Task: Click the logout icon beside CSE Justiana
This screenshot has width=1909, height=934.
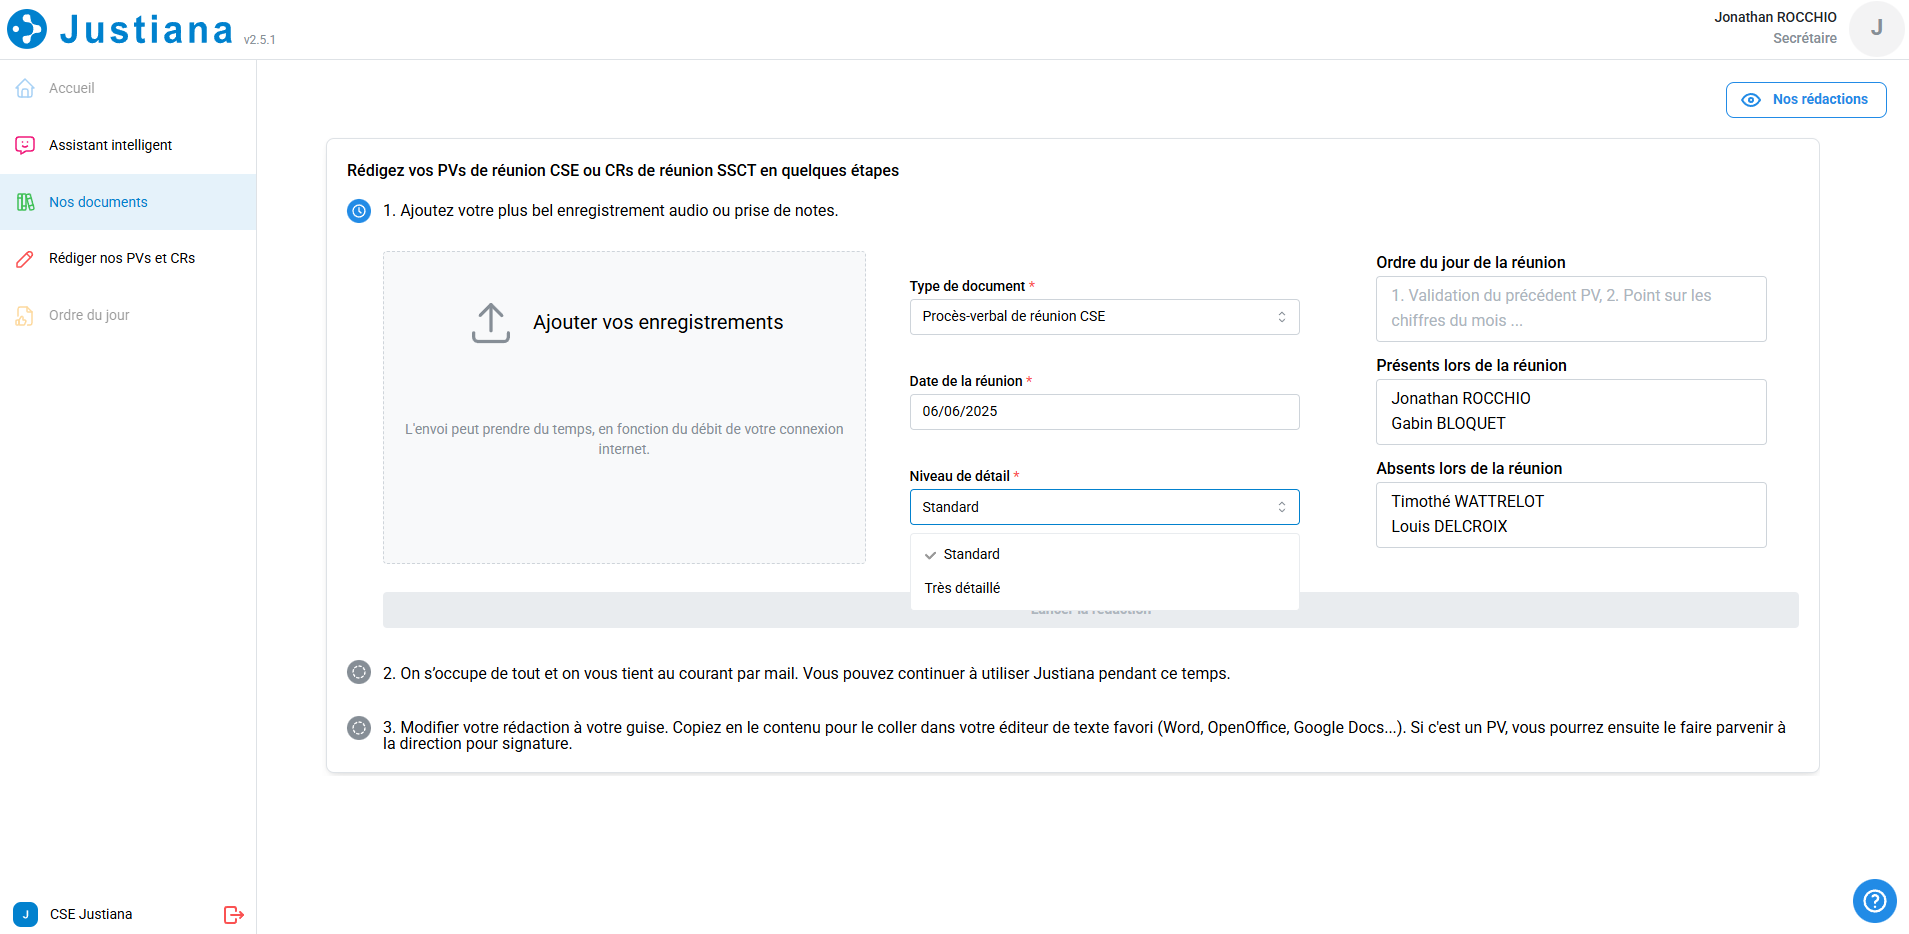Action: (234, 915)
